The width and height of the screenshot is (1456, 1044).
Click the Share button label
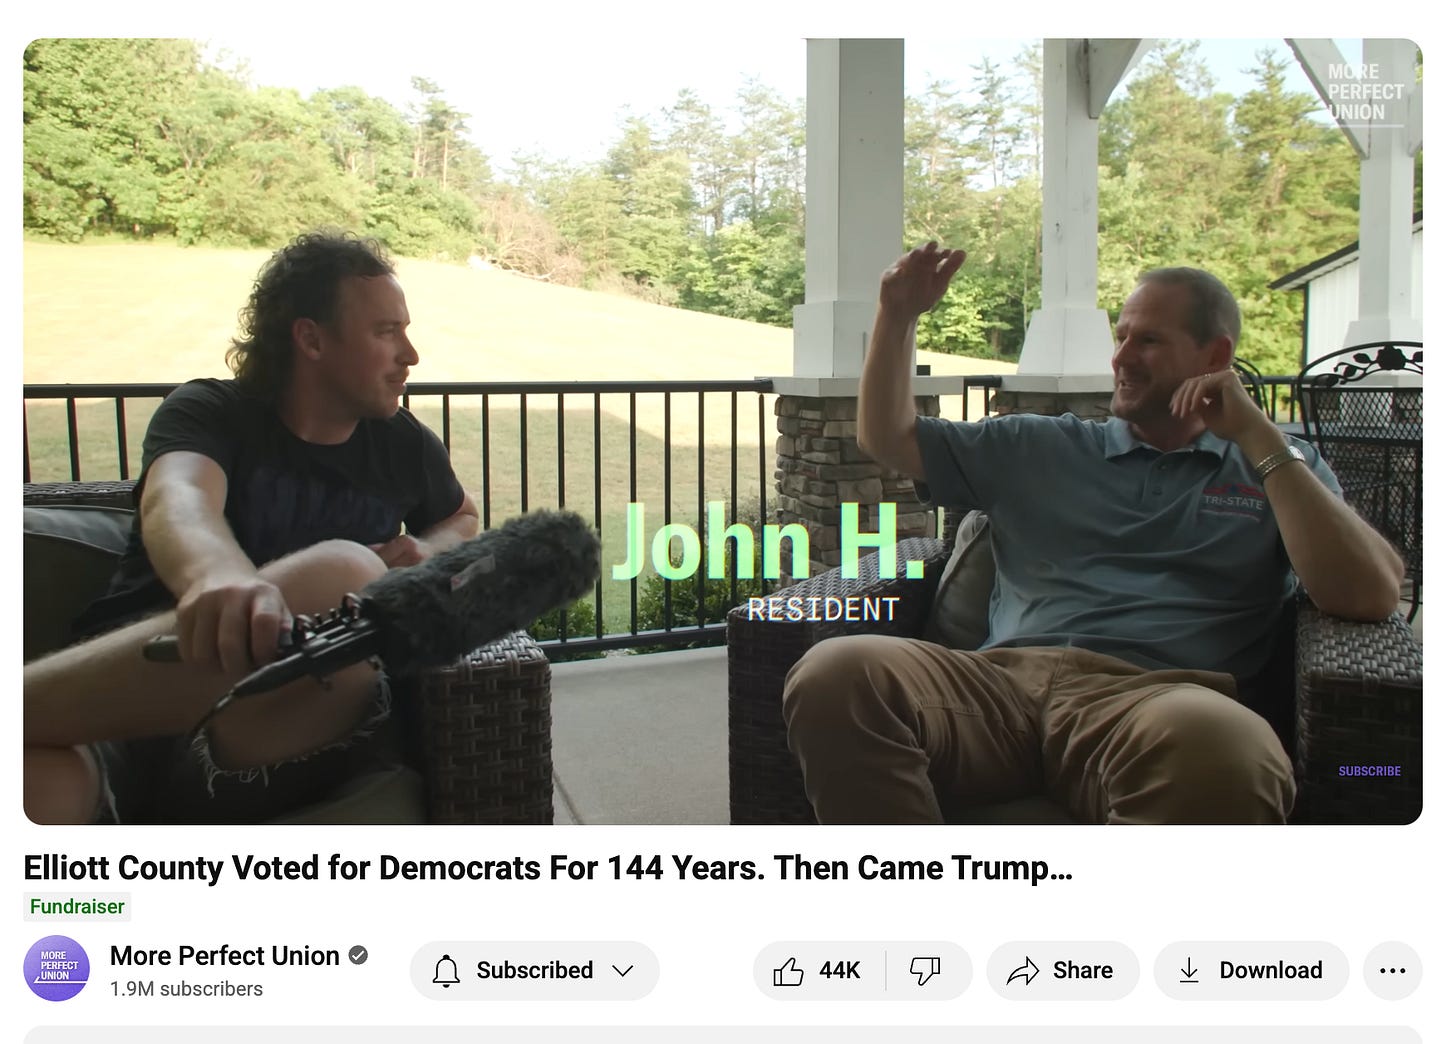[1083, 970]
